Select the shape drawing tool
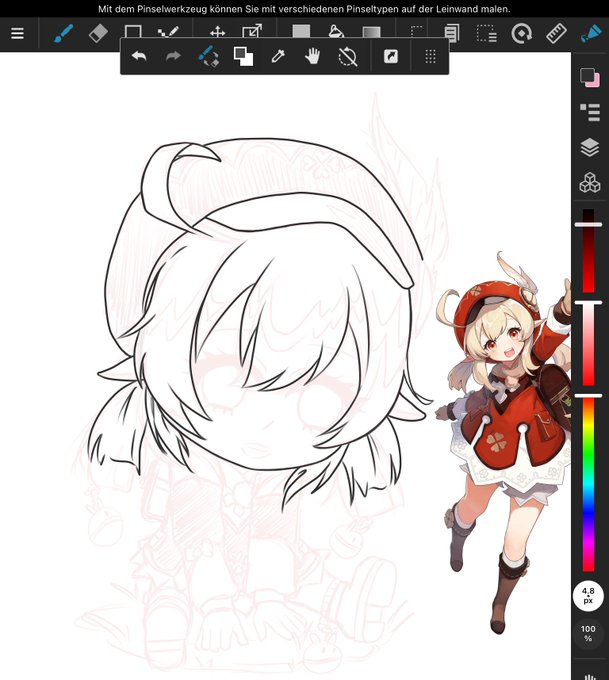This screenshot has width=609, height=680. pos(133,32)
